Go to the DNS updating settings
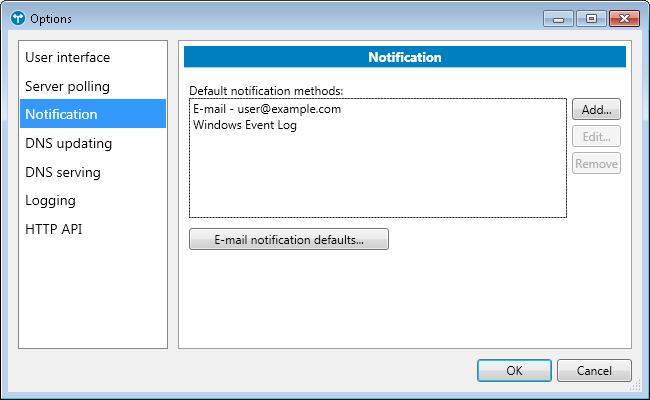Viewport: 650px width, 400px height. 69,143
